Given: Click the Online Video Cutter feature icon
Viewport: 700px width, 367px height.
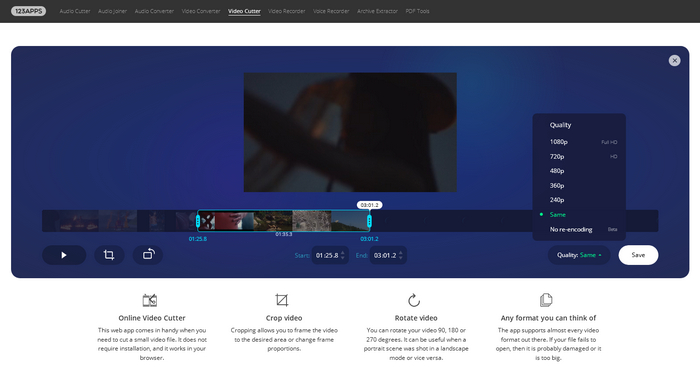Looking at the screenshot, I should 150,300.
